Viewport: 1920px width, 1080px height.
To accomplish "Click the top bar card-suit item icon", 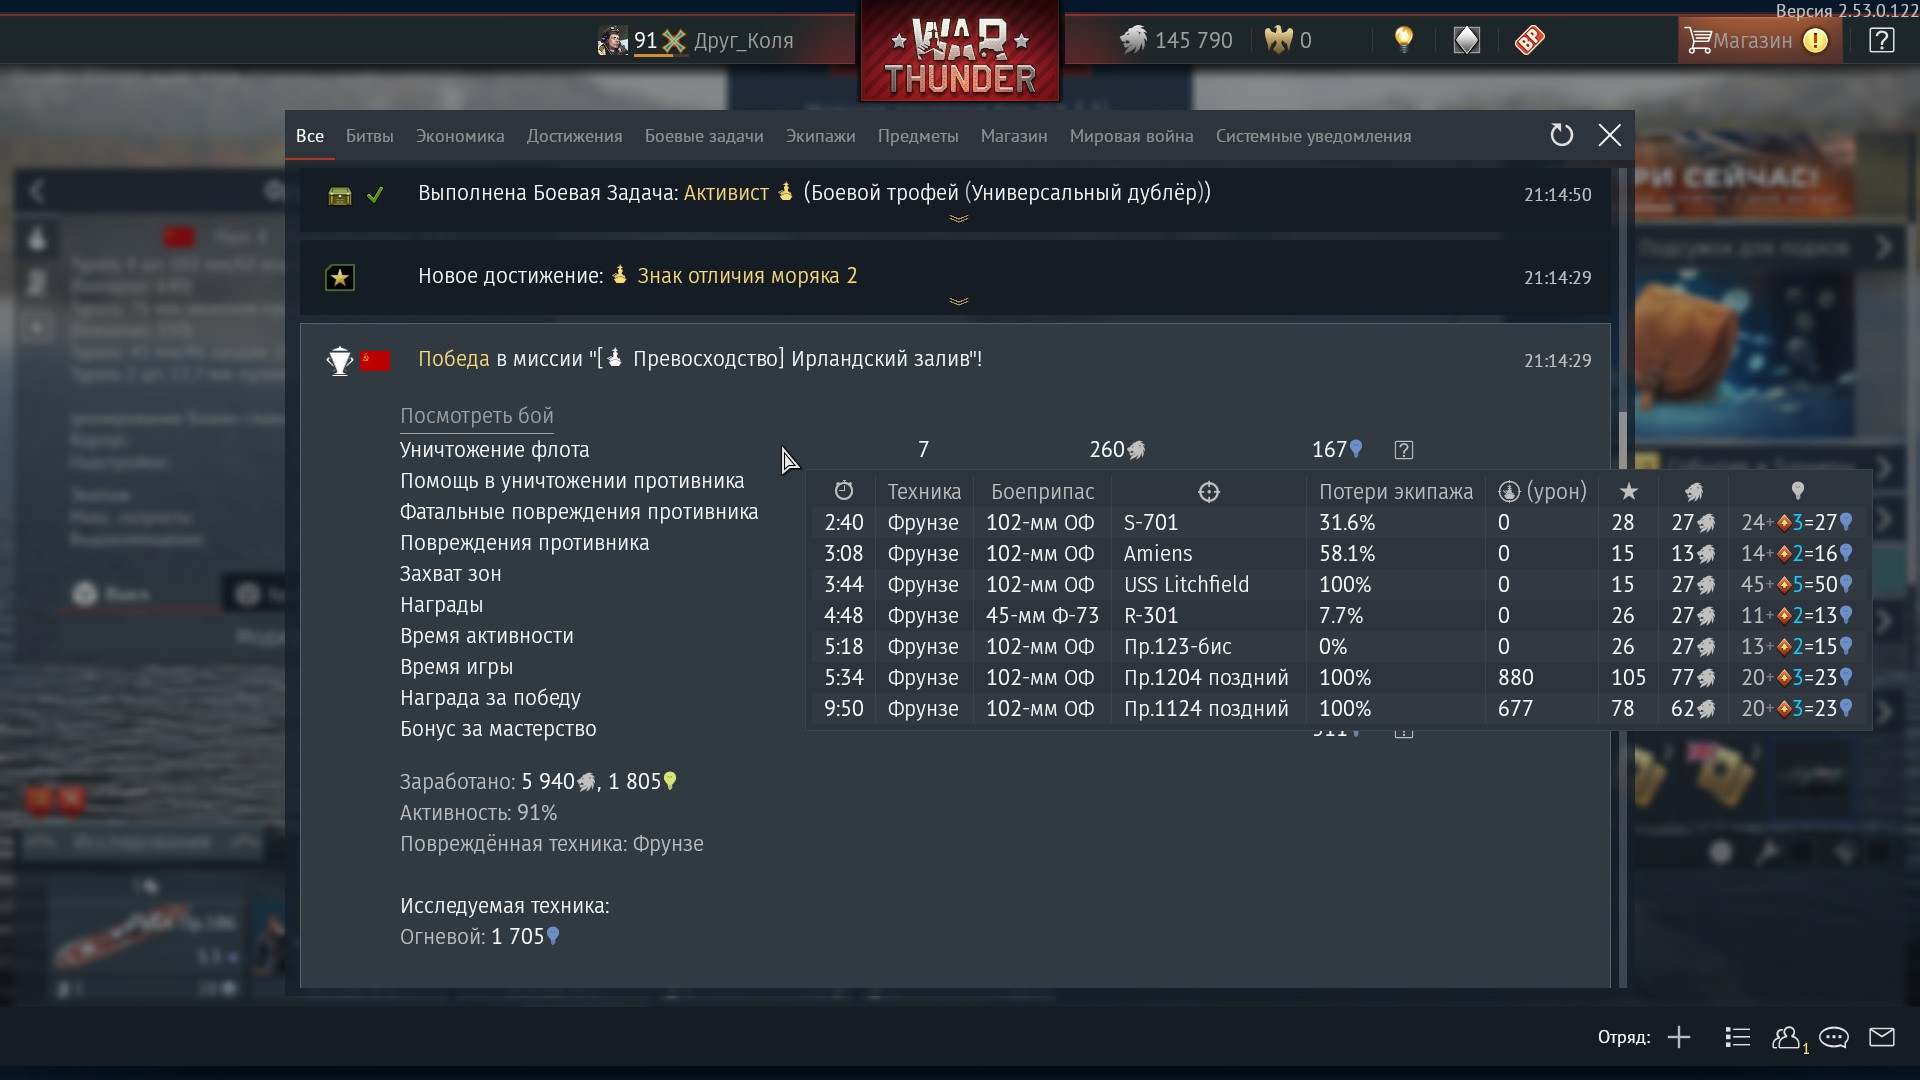I will pos(1466,40).
